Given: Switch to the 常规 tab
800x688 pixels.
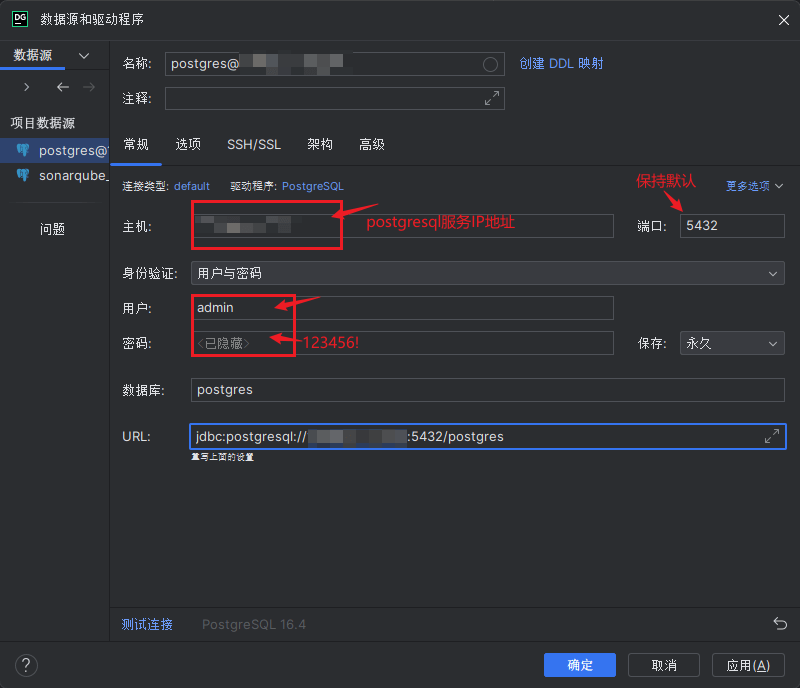Looking at the screenshot, I should pos(136,144).
